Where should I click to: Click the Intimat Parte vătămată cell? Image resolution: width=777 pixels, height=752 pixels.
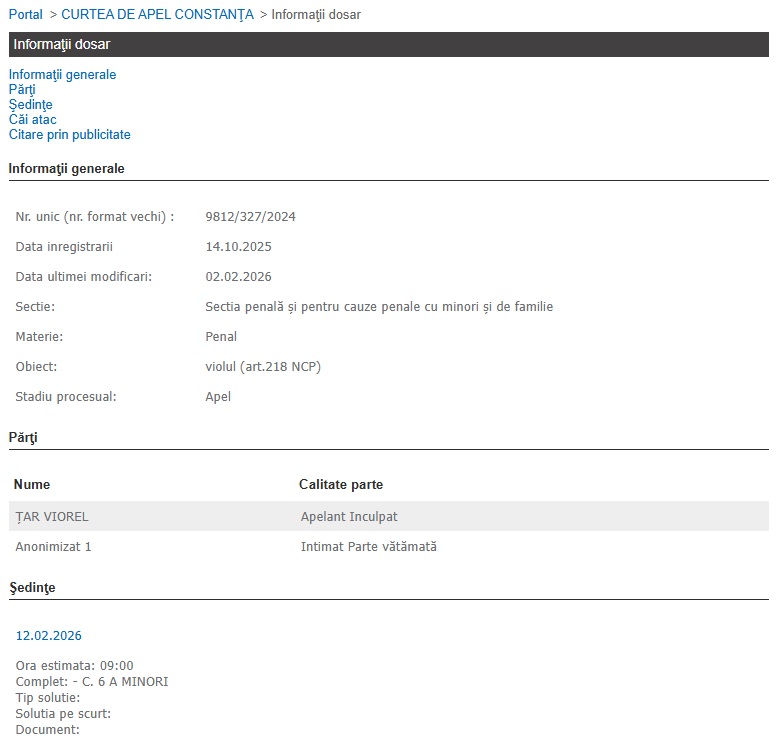click(368, 547)
